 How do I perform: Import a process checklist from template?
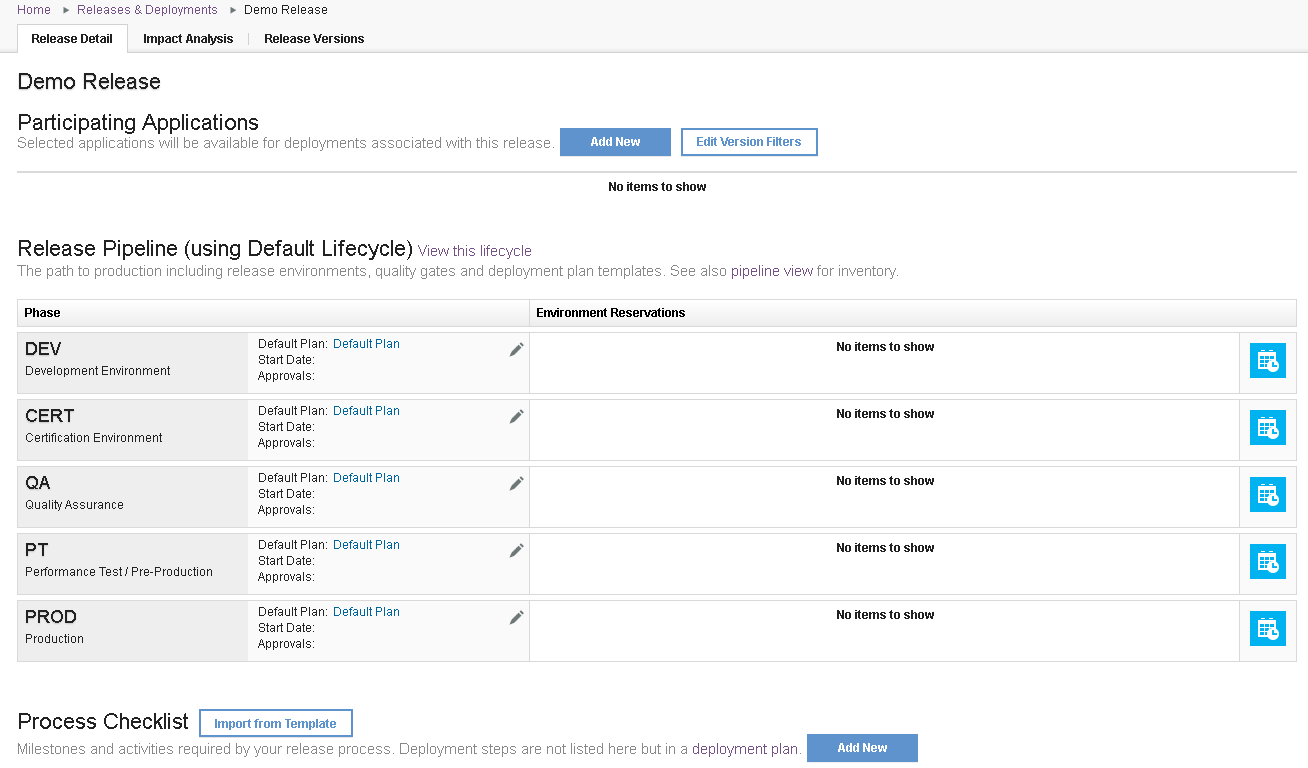click(x=275, y=722)
